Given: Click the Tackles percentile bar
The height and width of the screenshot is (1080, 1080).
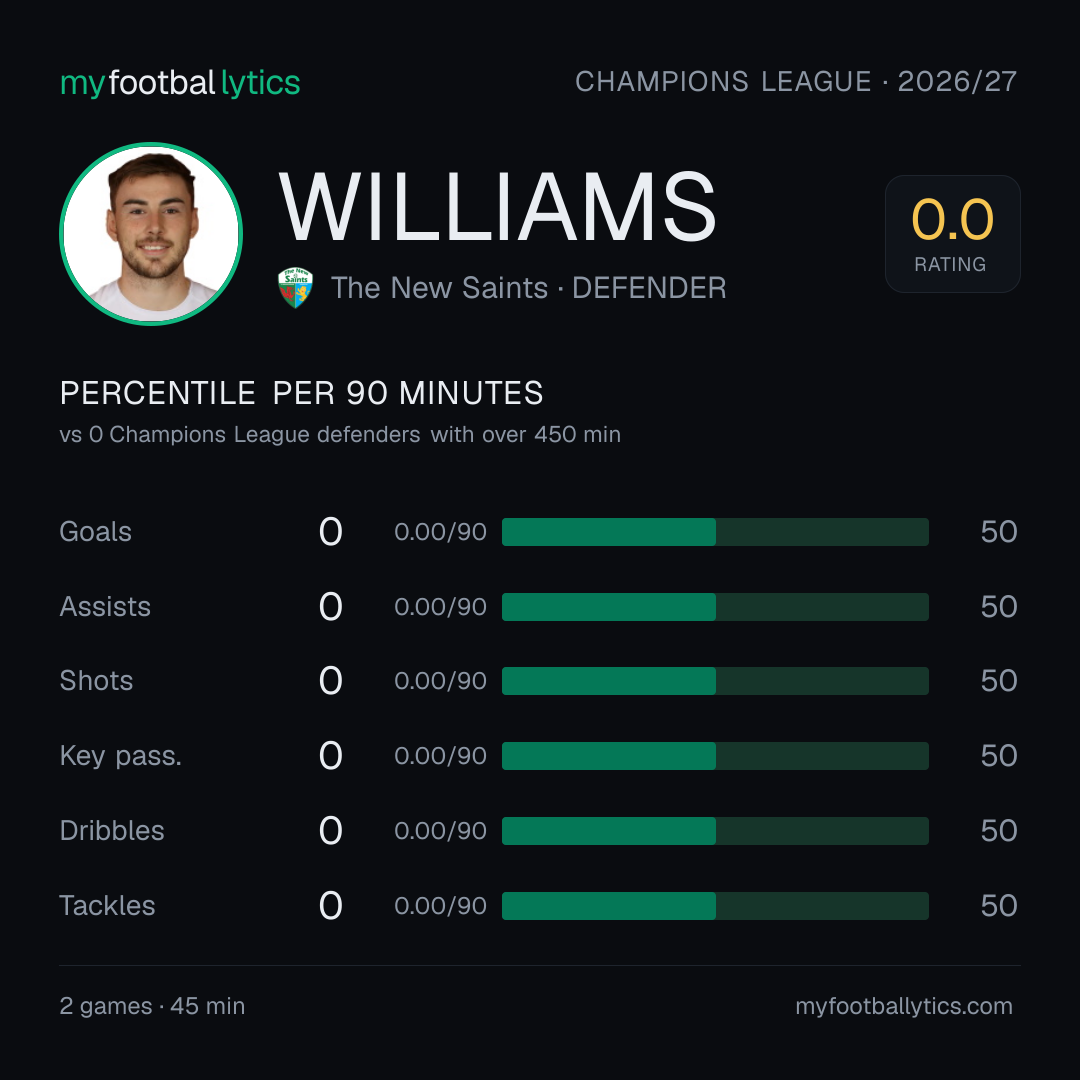Looking at the screenshot, I should 715,906.
